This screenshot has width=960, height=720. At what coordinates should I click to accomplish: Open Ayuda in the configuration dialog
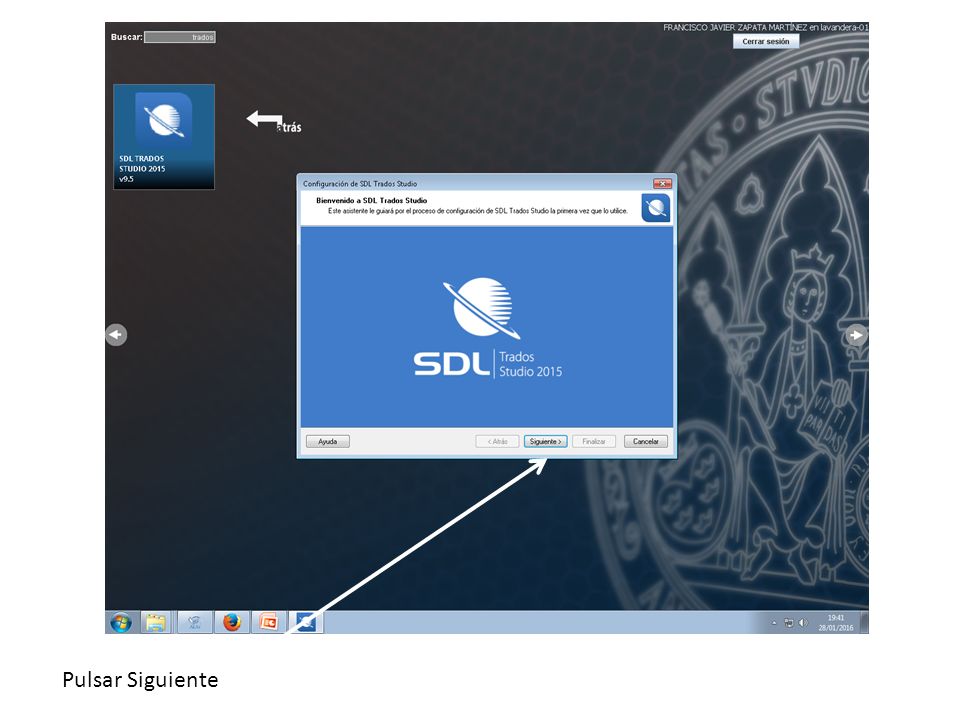328,441
